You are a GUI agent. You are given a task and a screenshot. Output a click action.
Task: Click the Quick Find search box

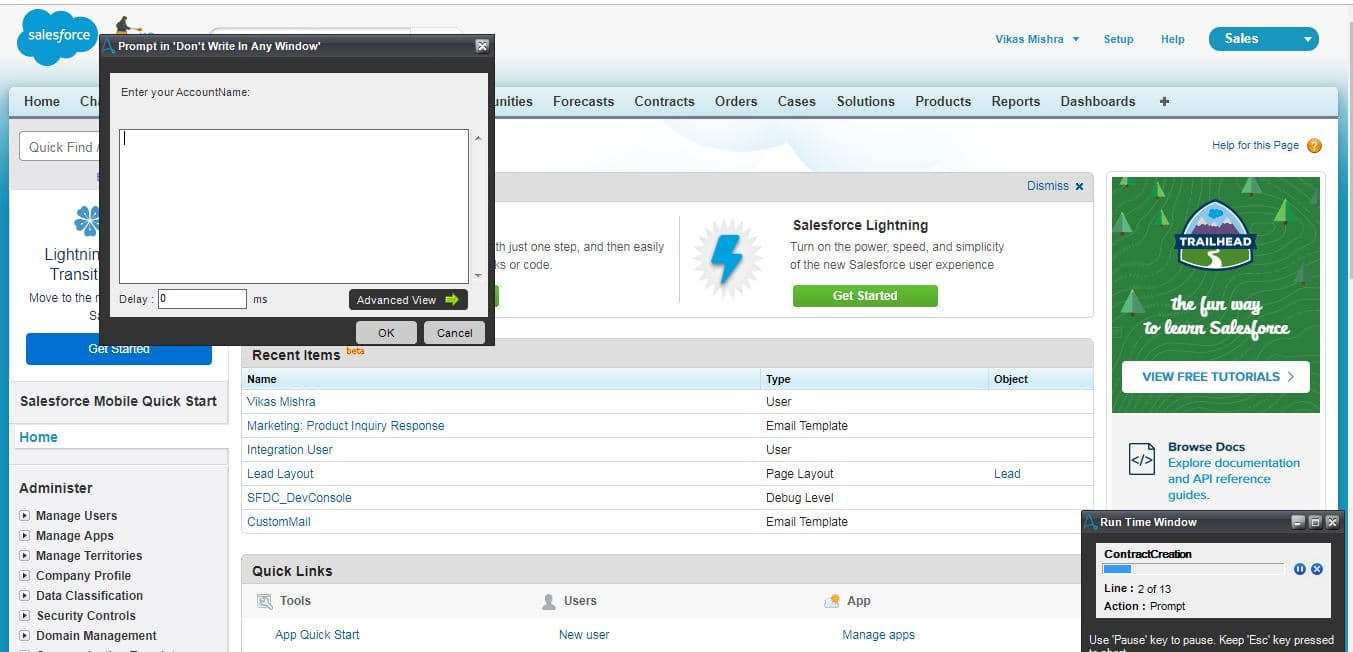pyautogui.click(x=62, y=147)
